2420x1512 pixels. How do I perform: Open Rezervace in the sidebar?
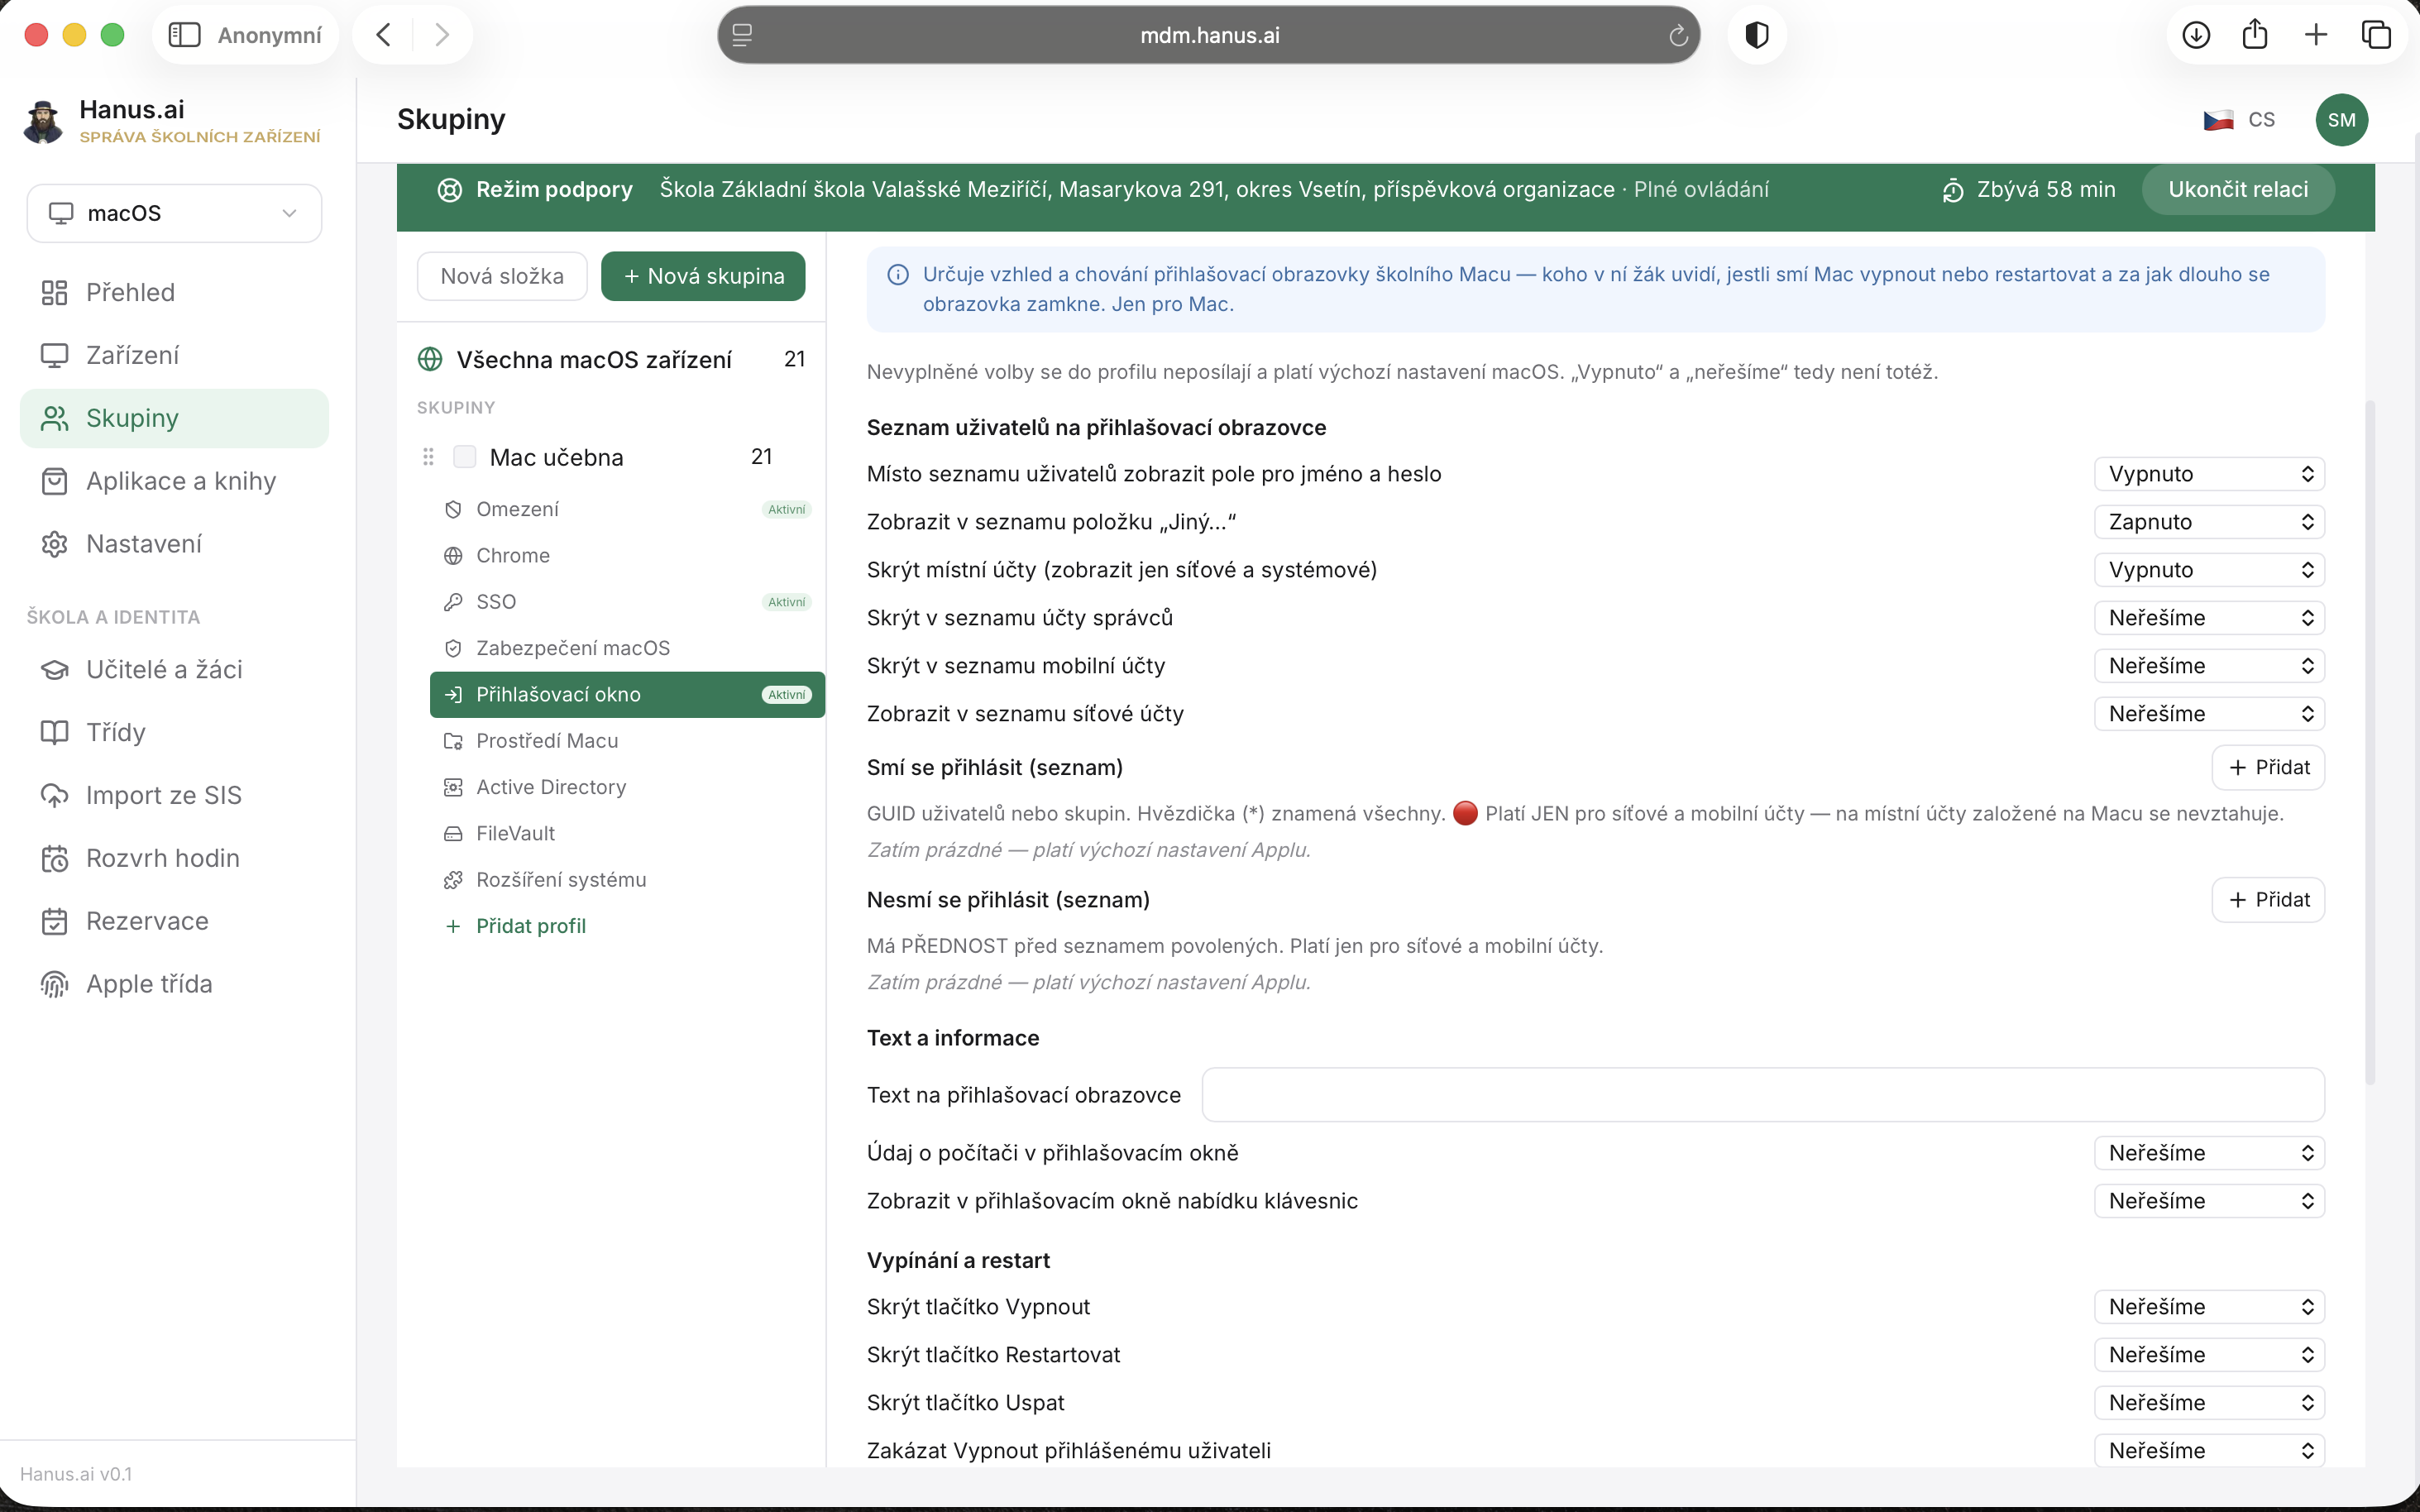[x=174, y=921]
